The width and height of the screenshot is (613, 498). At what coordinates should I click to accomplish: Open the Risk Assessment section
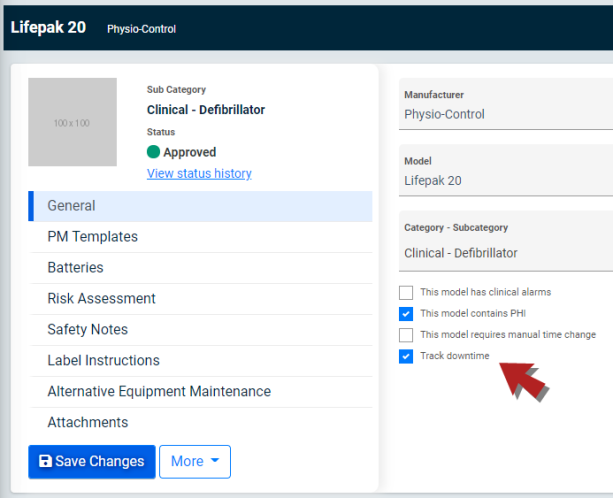[x=201, y=299]
